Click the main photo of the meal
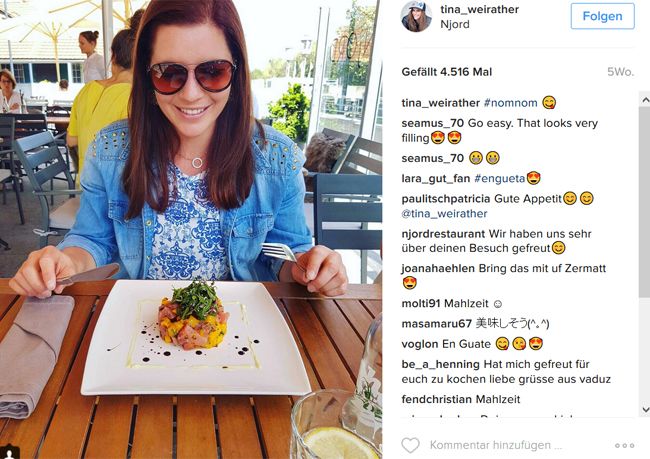Image resolution: width=650 pixels, height=459 pixels. [x=191, y=229]
